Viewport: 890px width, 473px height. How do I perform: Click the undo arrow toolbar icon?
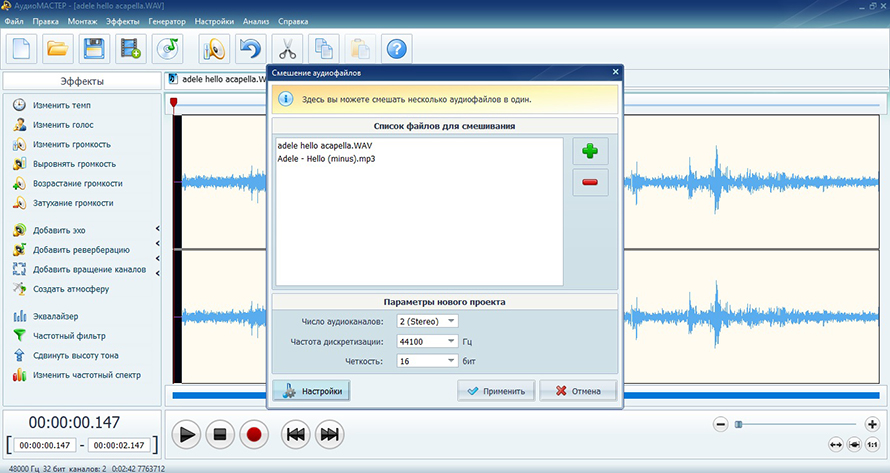[x=249, y=47]
